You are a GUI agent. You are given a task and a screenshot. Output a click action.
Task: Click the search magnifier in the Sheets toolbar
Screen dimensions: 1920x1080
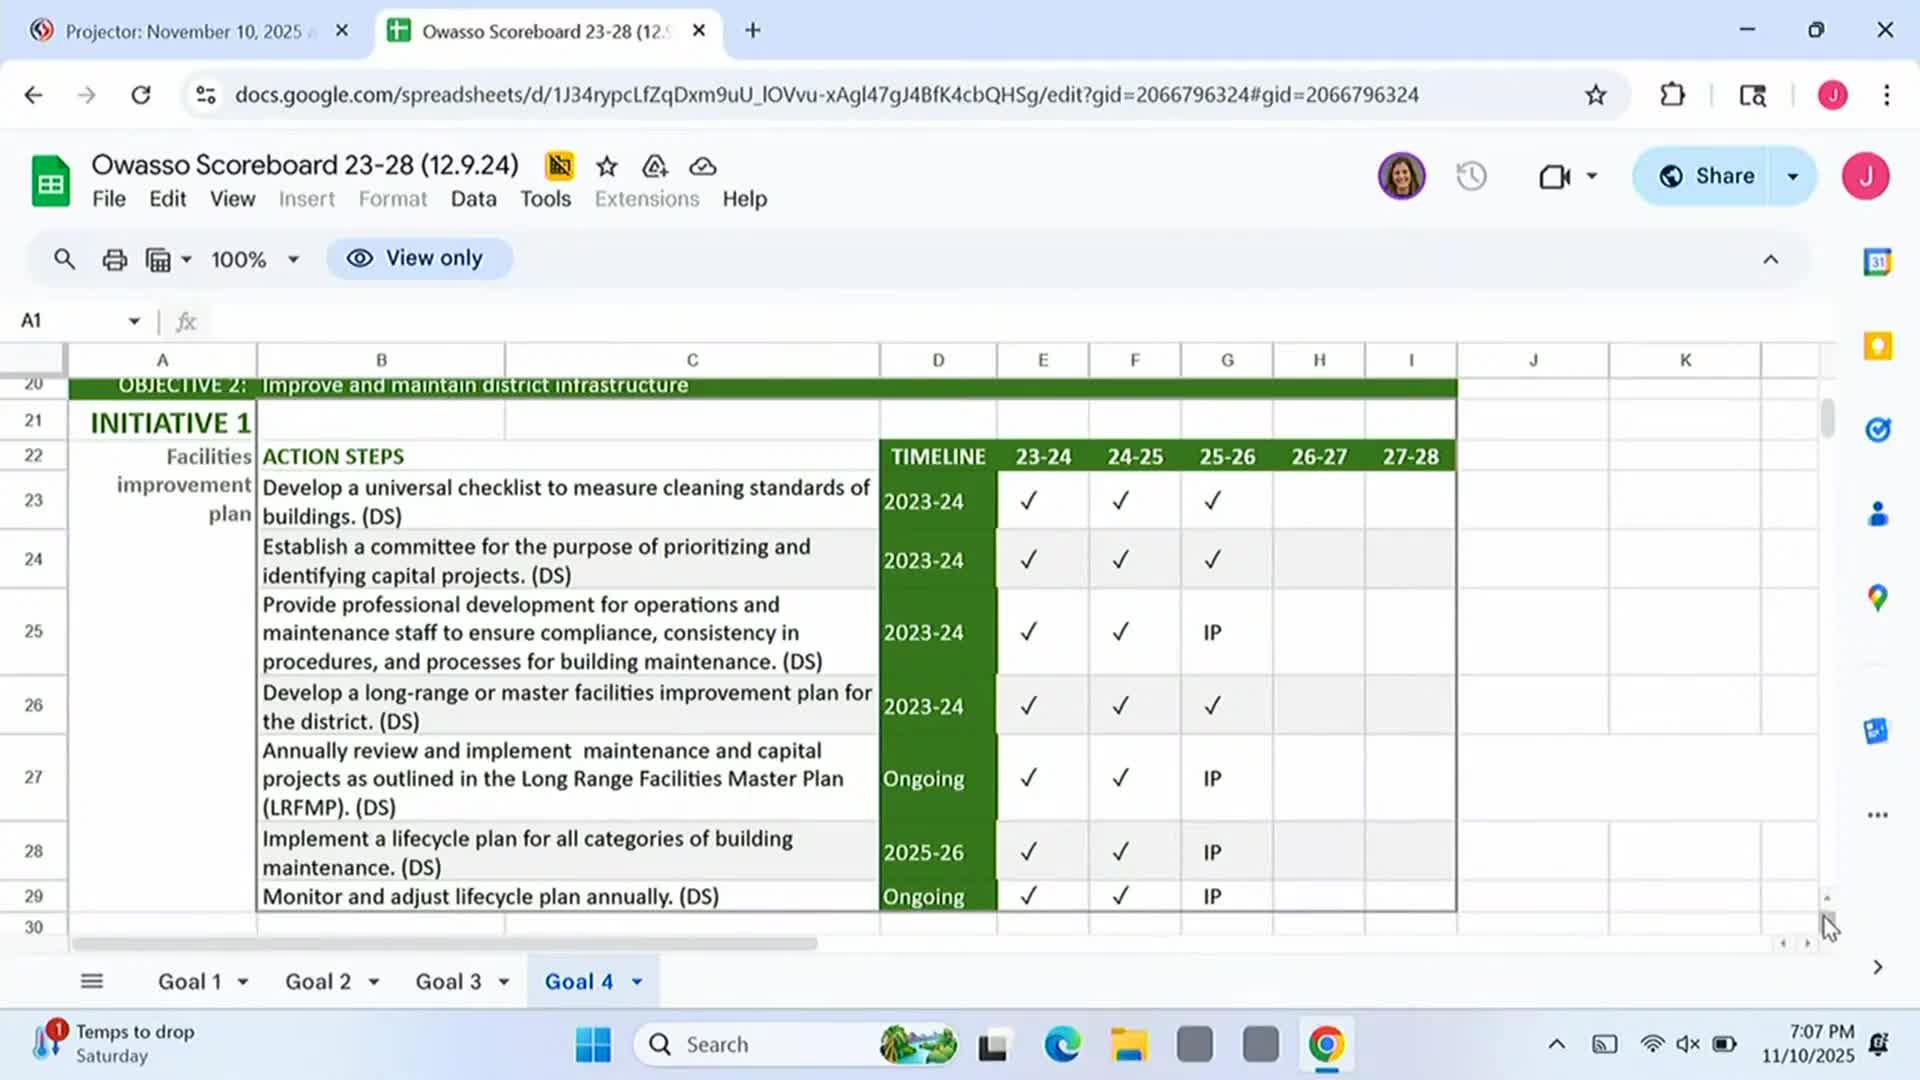point(65,260)
